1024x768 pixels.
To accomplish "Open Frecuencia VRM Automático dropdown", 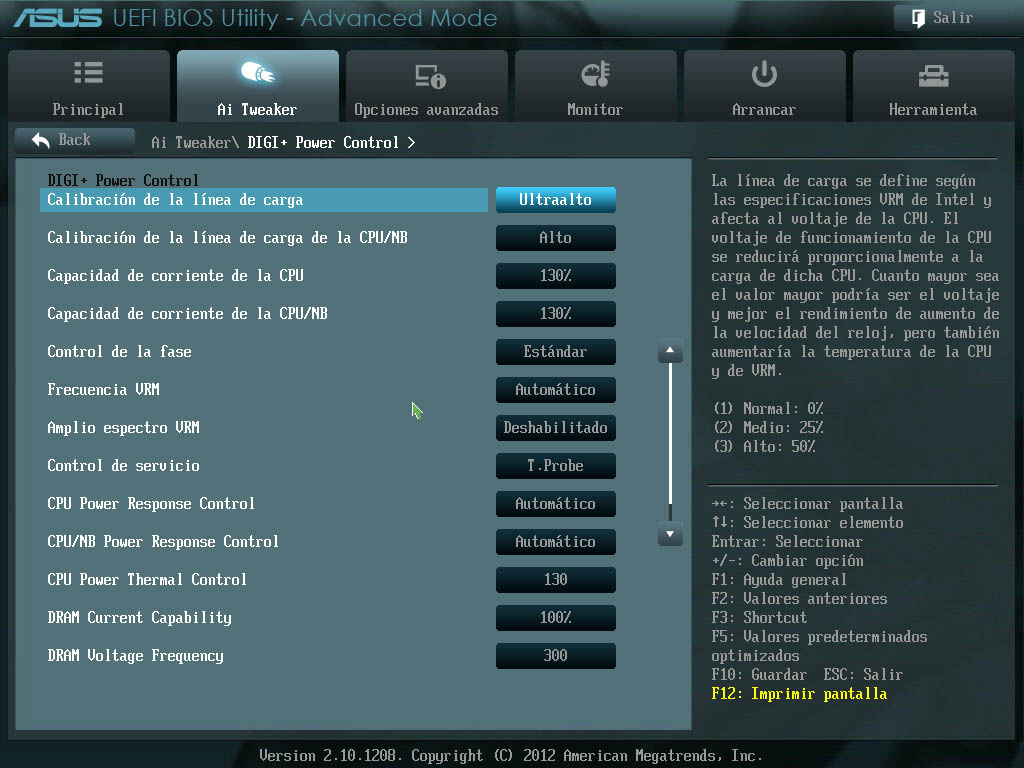I will point(556,390).
